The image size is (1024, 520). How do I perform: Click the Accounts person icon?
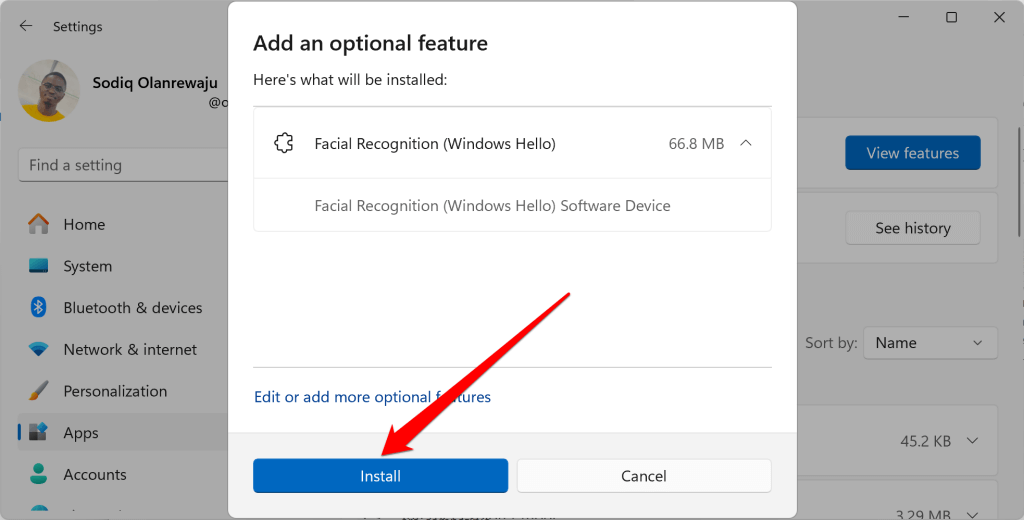tap(39, 474)
